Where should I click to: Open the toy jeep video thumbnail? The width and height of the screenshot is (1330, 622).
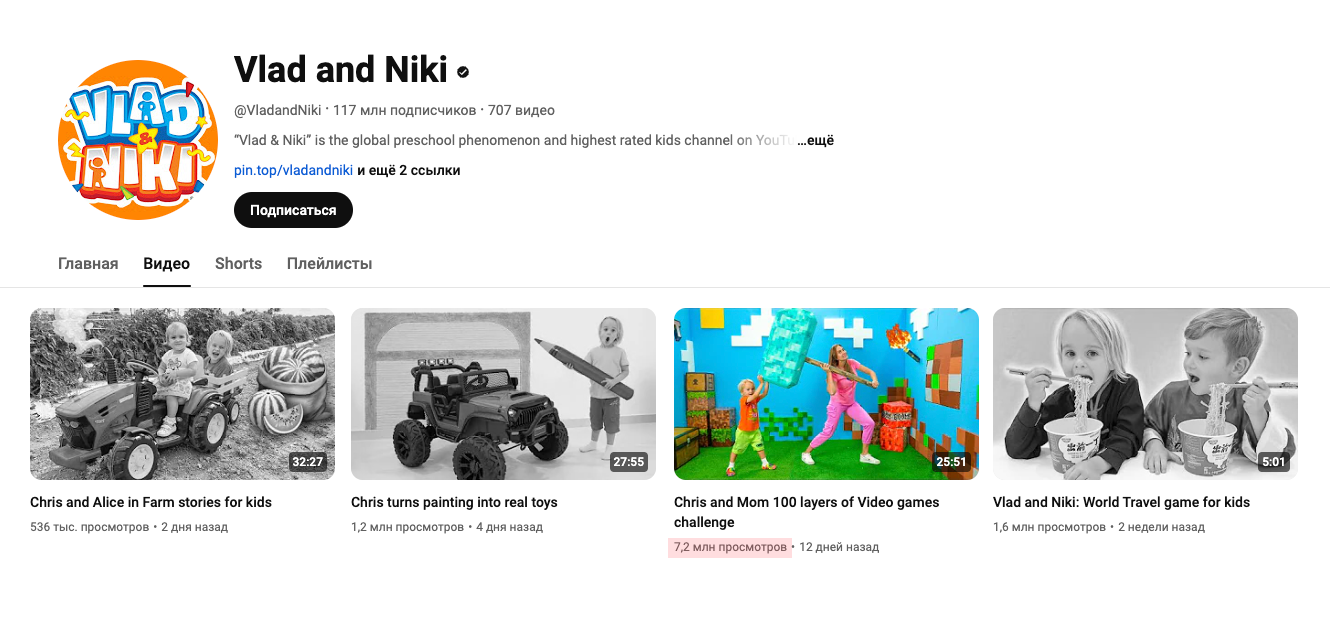pyautogui.click(x=503, y=394)
